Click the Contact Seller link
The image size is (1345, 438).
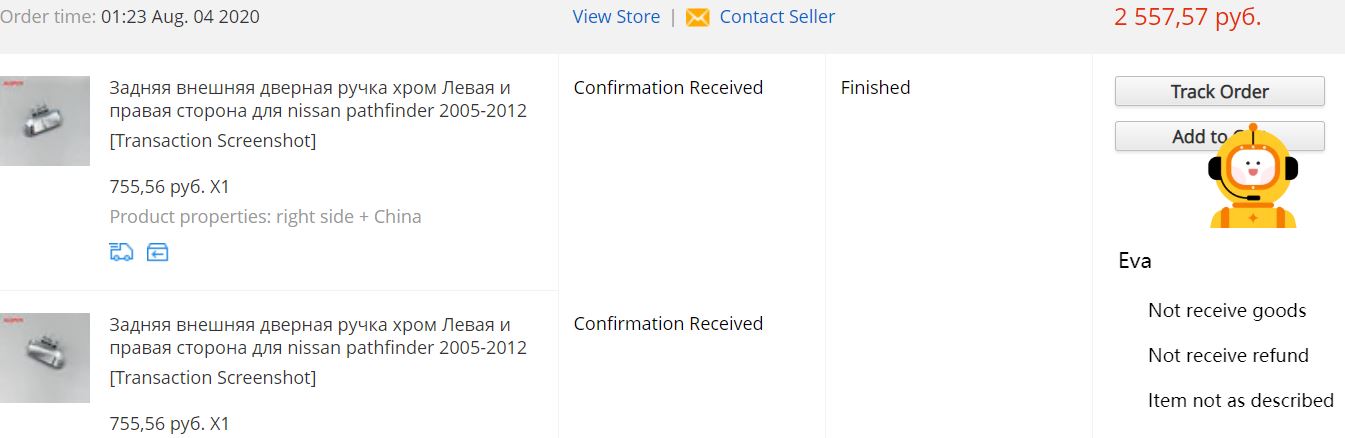(777, 17)
